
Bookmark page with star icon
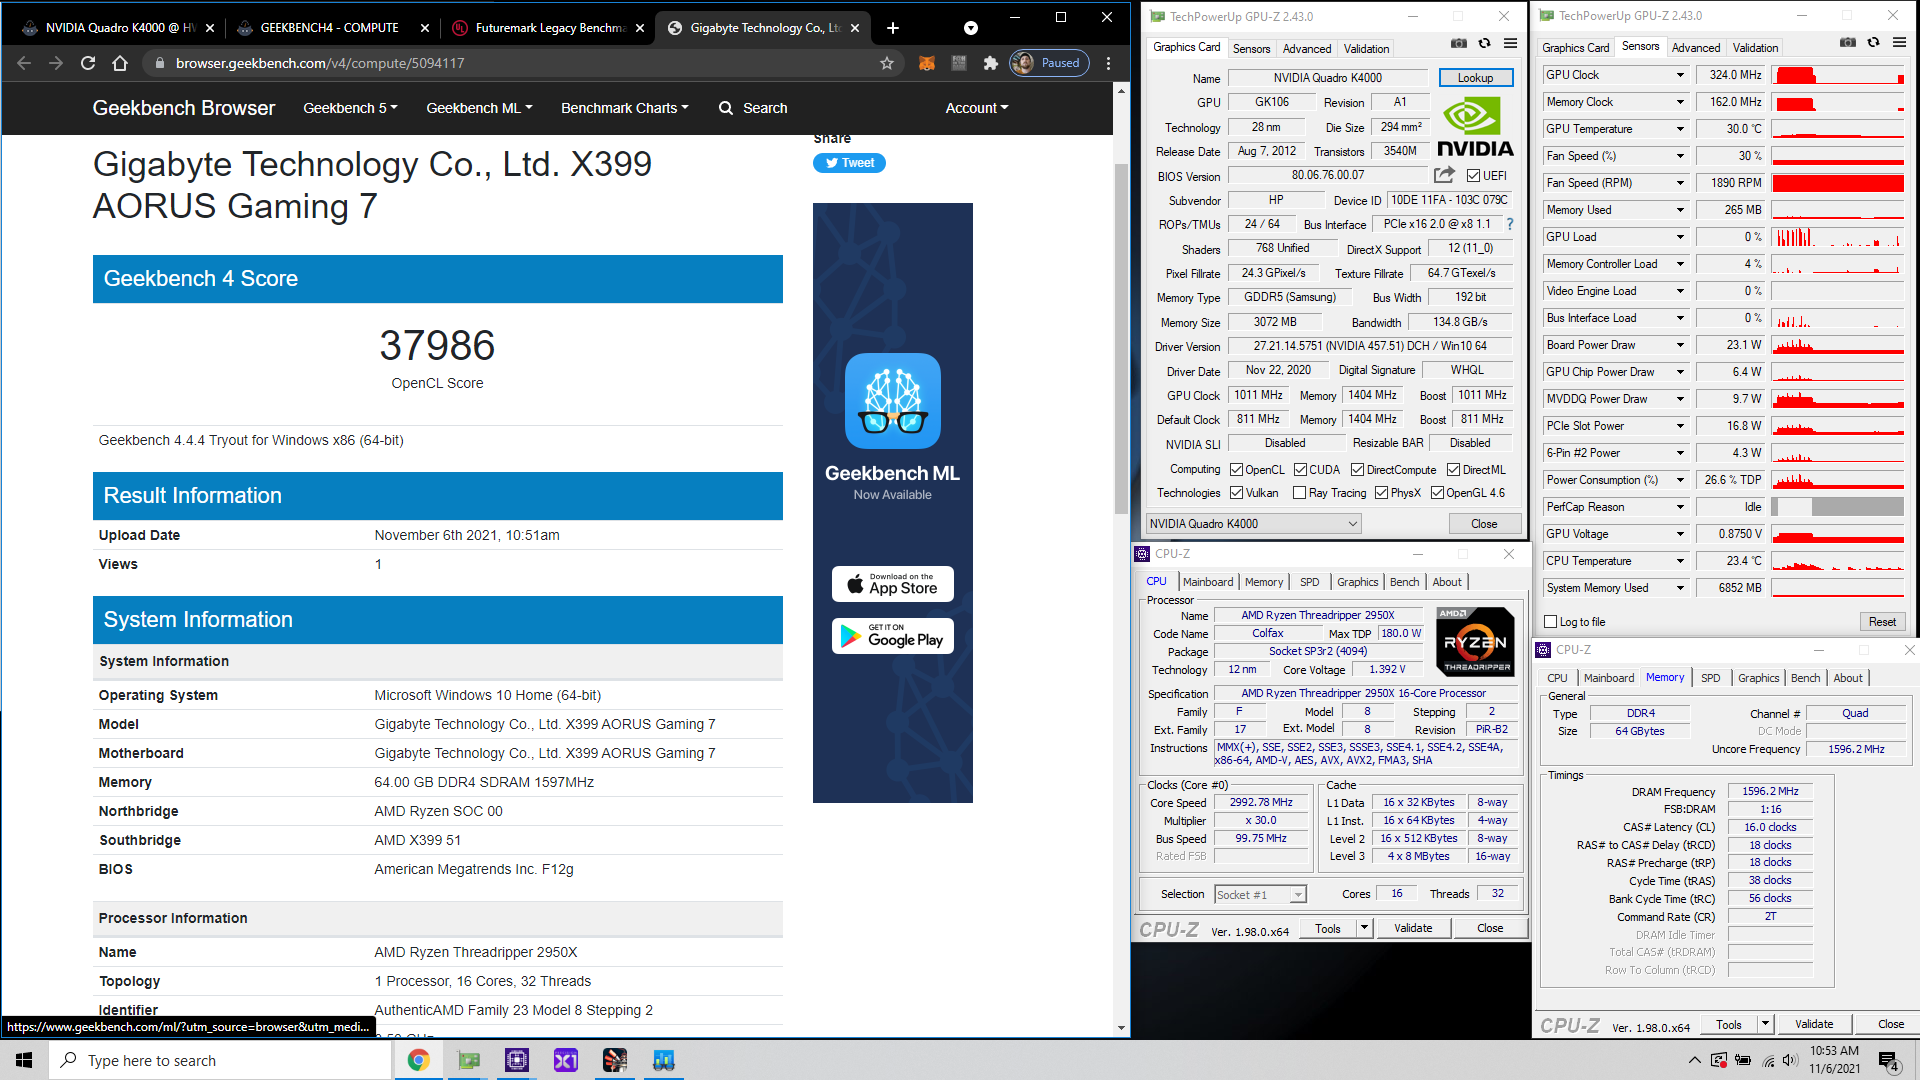(x=886, y=63)
